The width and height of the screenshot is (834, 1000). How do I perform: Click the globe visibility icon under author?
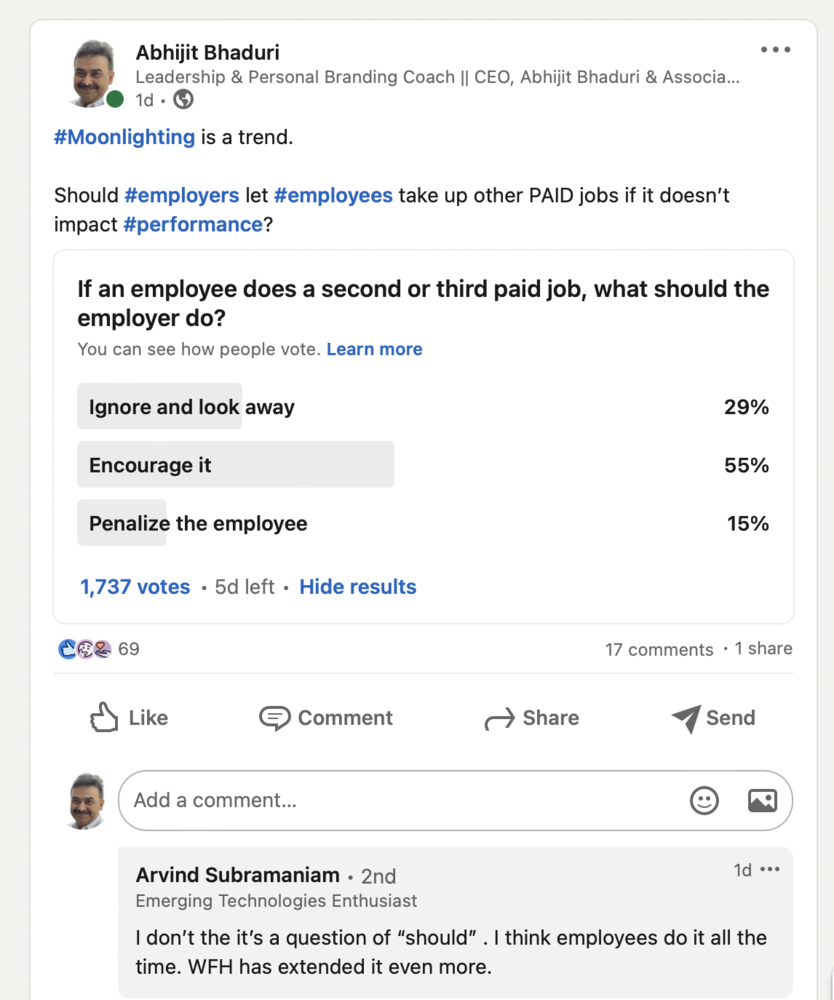[x=183, y=100]
